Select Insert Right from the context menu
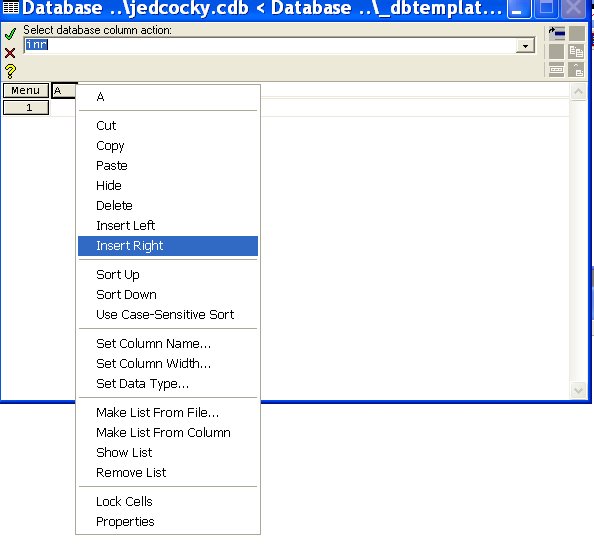Viewport: 594px width, 545px height. coord(168,246)
